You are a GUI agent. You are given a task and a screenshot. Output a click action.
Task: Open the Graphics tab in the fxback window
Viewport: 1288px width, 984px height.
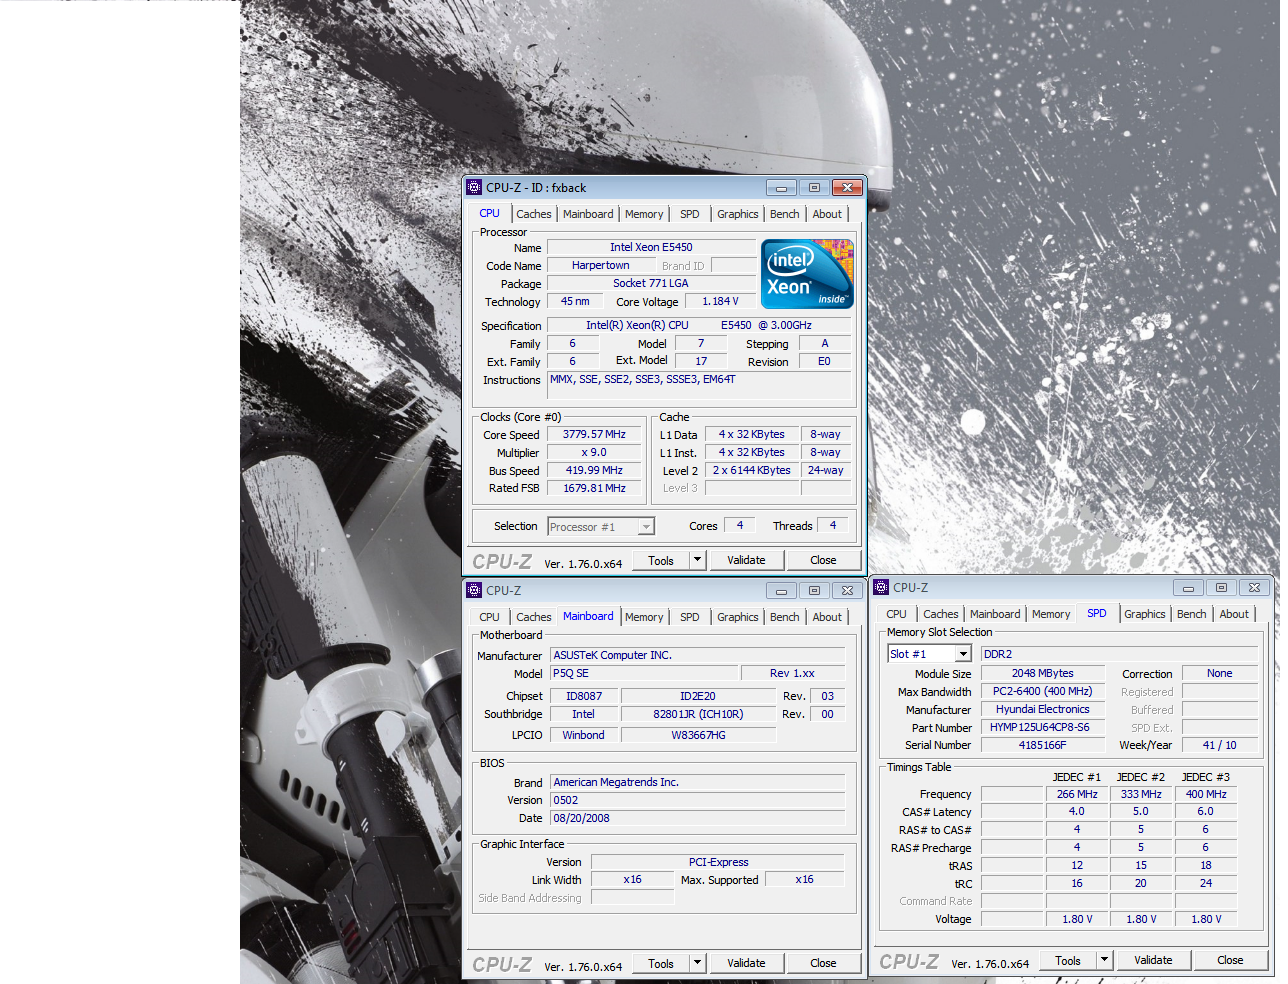738,214
